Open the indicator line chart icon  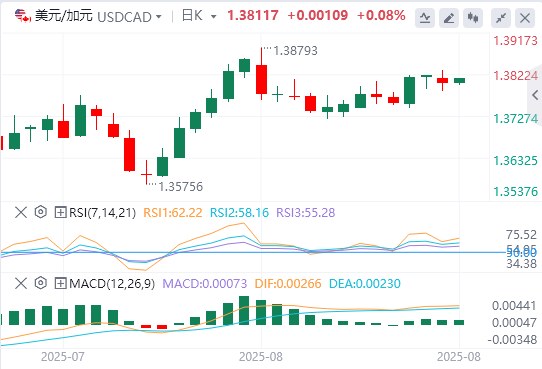click(425, 18)
